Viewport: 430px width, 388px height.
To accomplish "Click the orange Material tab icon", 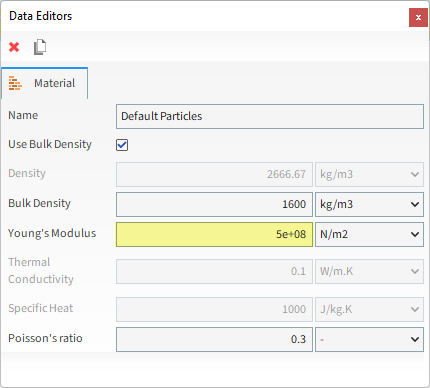I will 15,83.
